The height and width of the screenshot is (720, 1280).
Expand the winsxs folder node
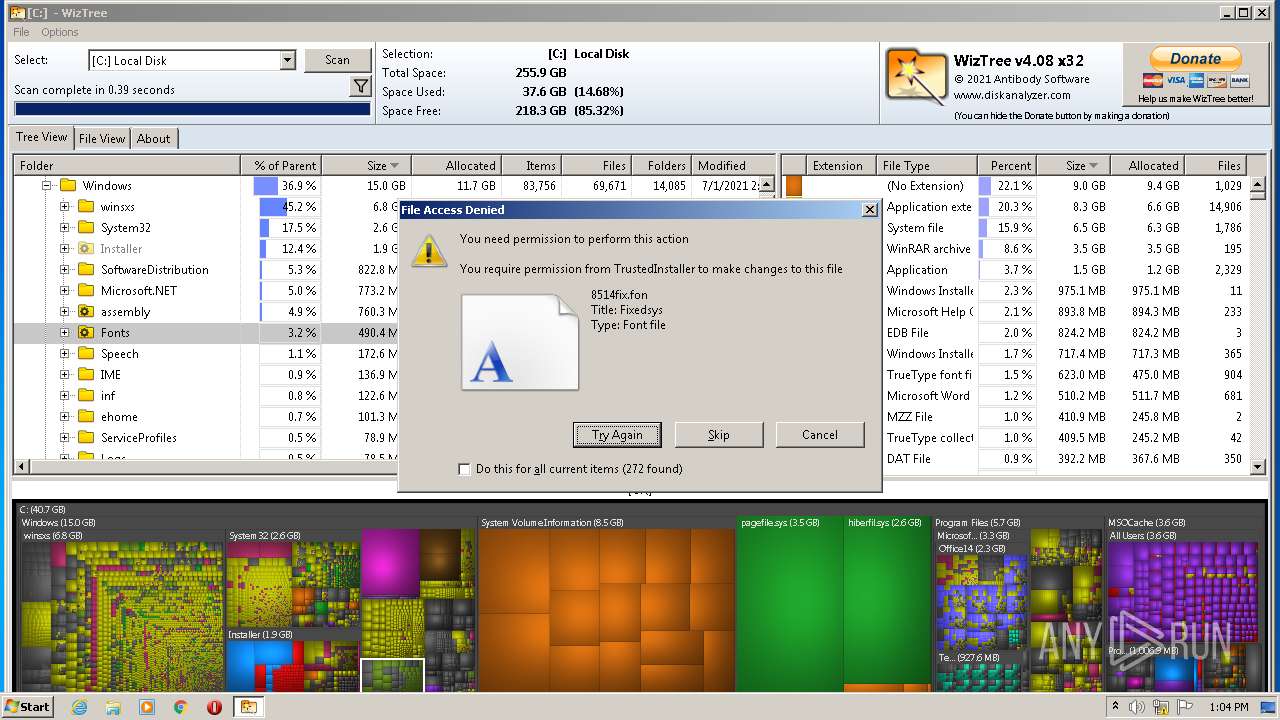pos(64,207)
